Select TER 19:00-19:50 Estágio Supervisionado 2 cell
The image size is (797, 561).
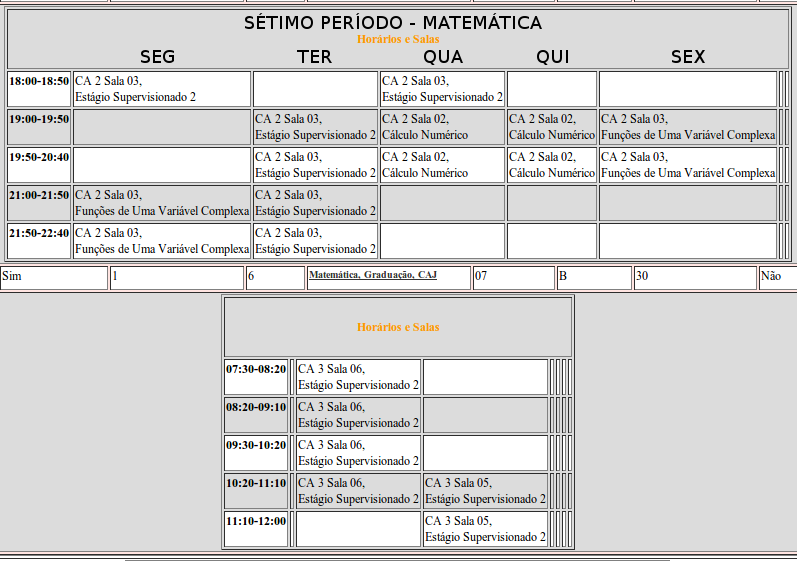[x=316, y=127]
